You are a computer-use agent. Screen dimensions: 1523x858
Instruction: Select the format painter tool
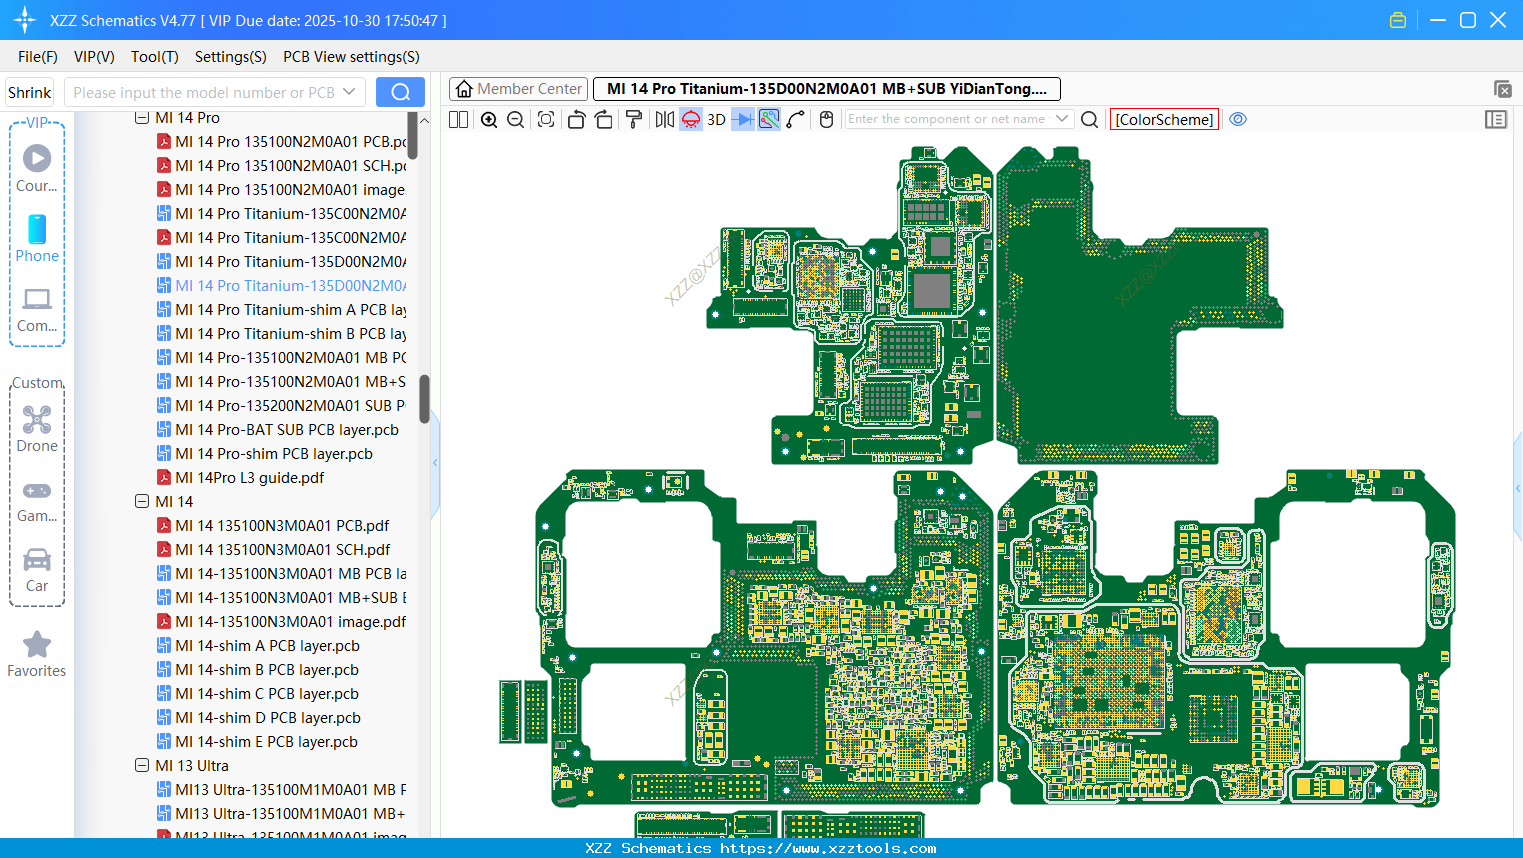click(x=634, y=120)
